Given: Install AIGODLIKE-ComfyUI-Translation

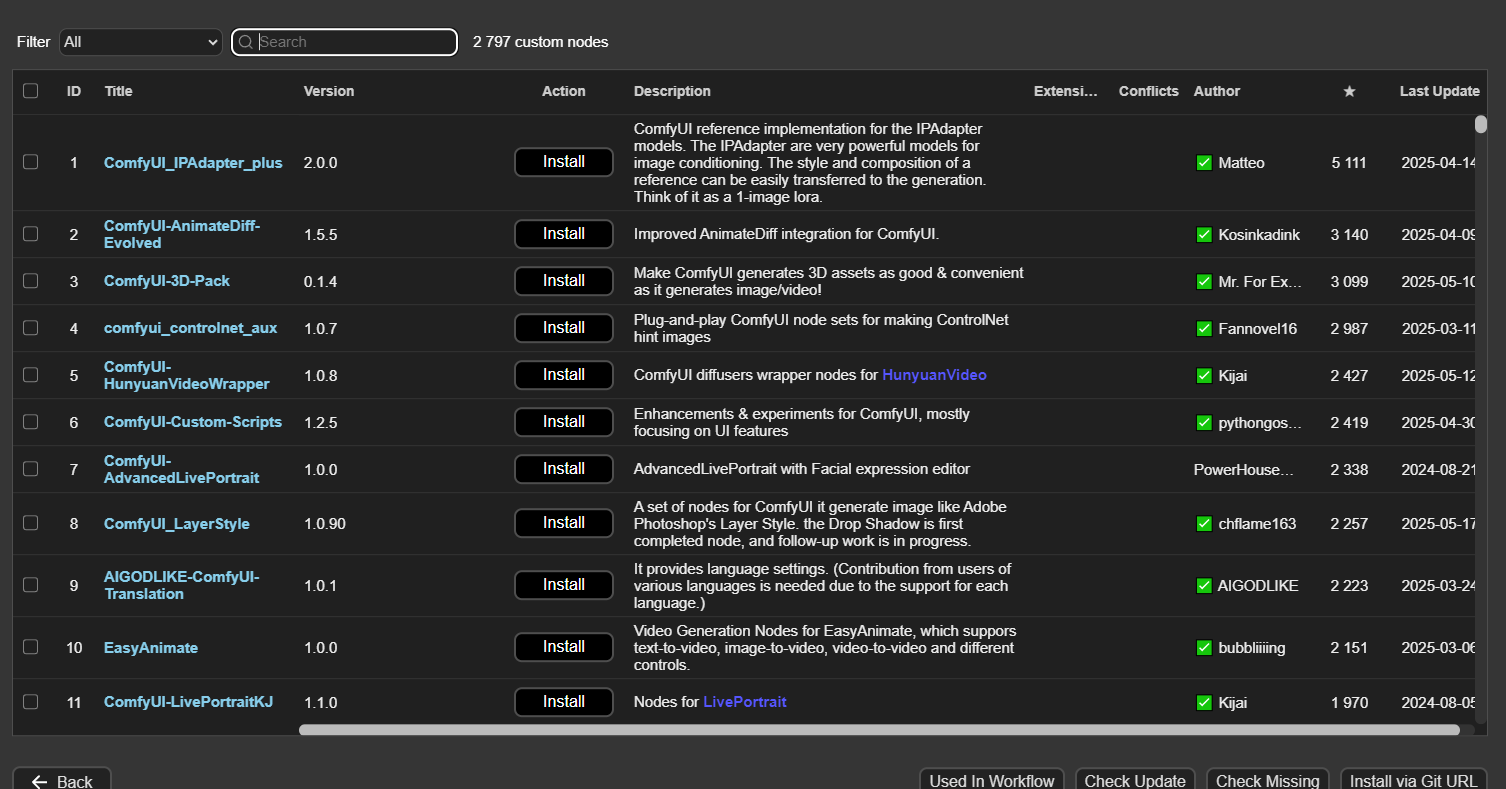Looking at the screenshot, I should point(564,585).
